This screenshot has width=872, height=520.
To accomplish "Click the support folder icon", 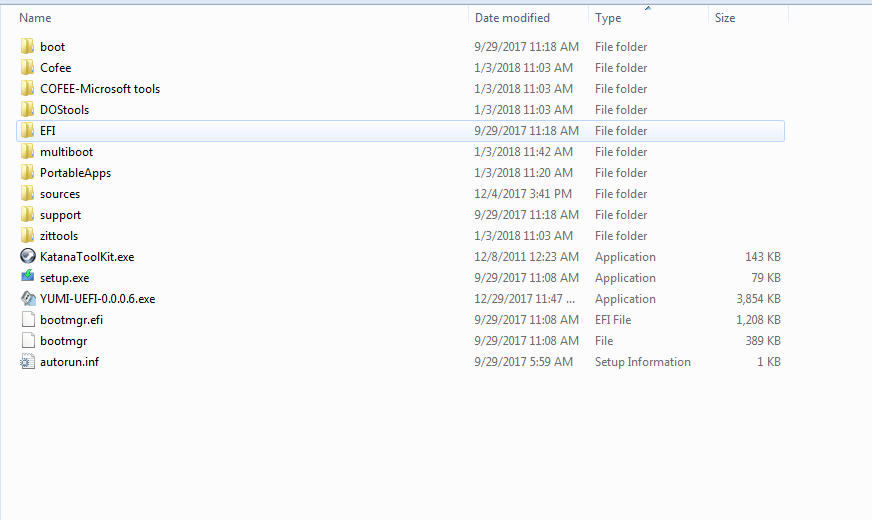I will click(27, 215).
